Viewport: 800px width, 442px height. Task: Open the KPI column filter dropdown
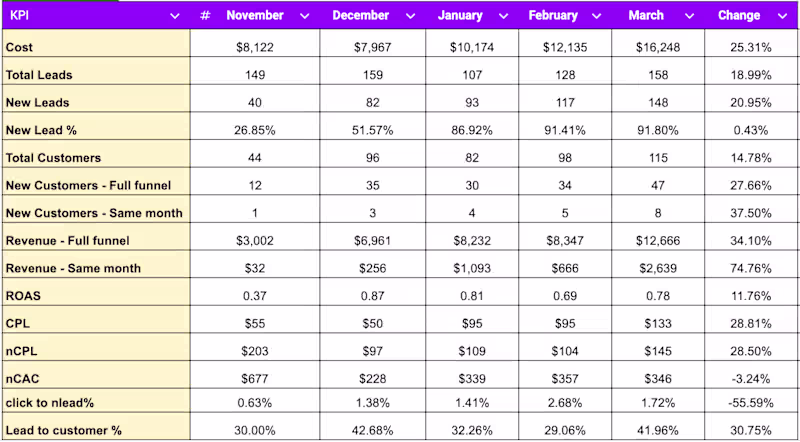pyautogui.click(x=176, y=16)
